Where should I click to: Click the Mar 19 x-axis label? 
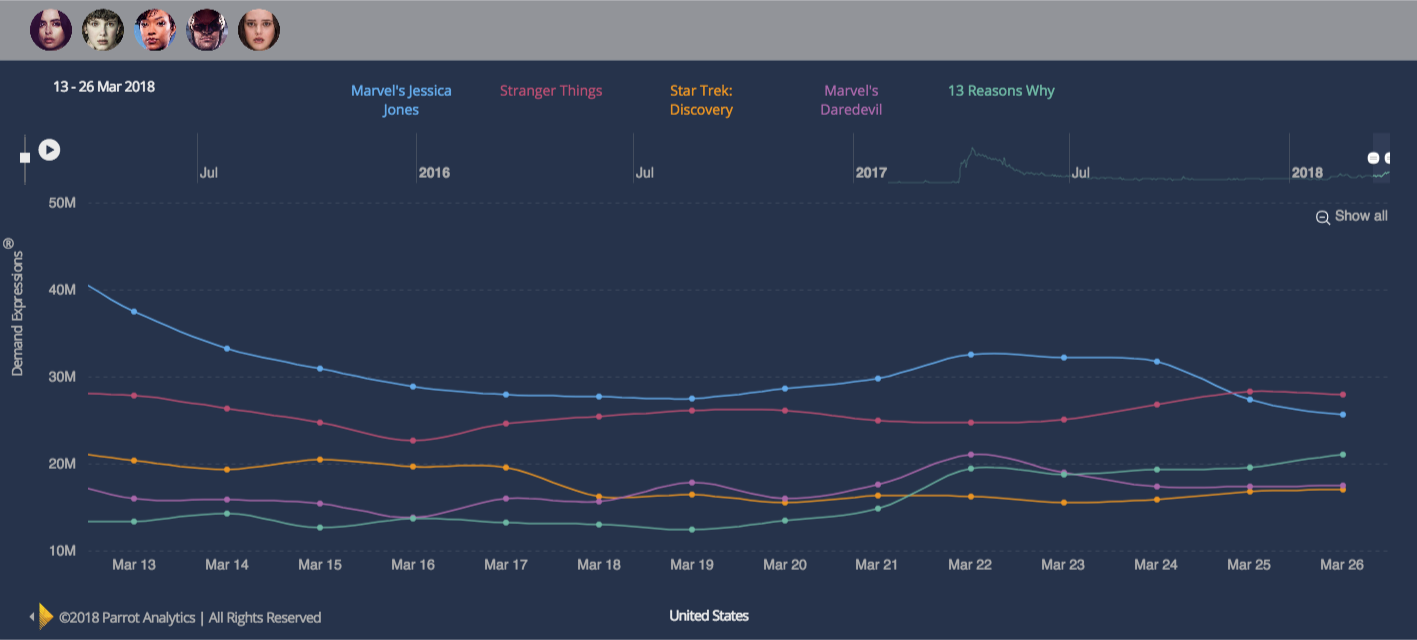[x=692, y=565]
